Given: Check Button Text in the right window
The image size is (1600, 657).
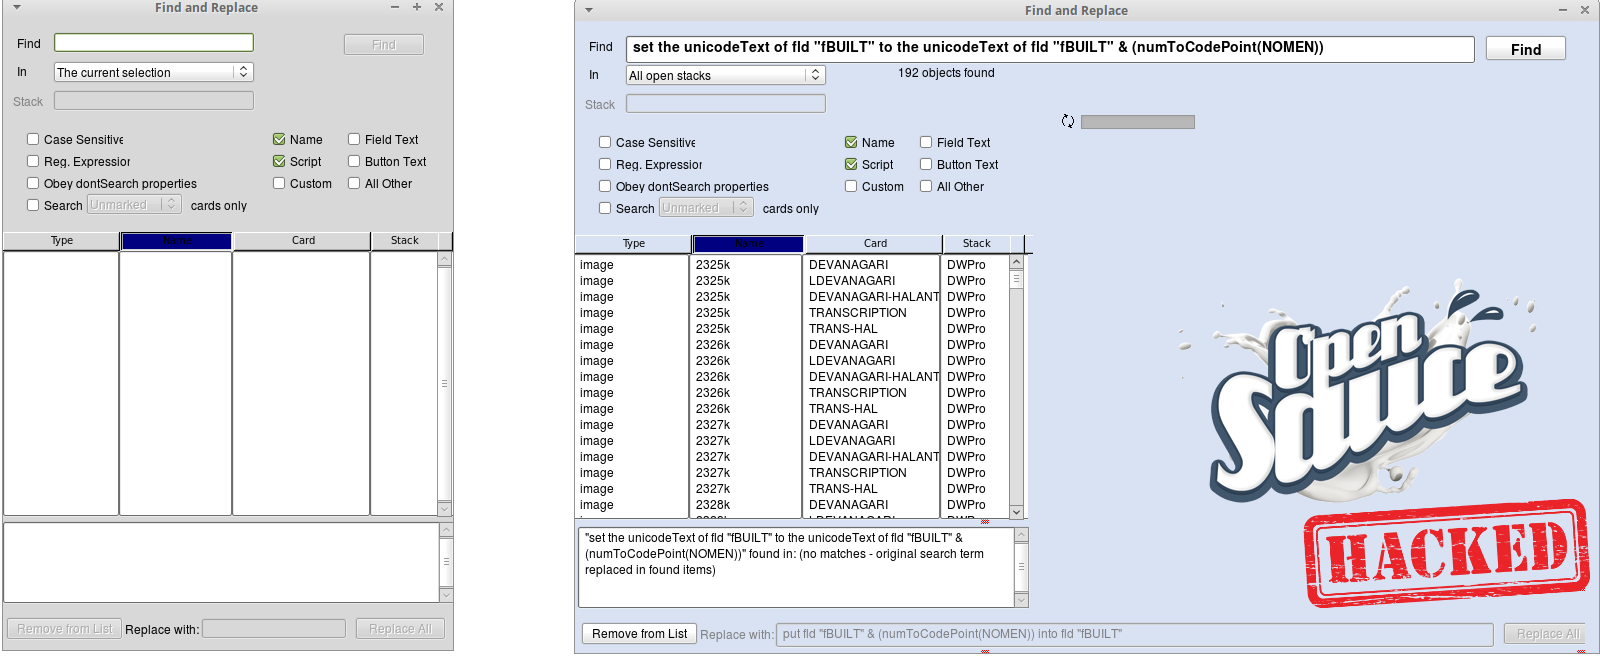Looking at the screenshot, I should [926, 164].
